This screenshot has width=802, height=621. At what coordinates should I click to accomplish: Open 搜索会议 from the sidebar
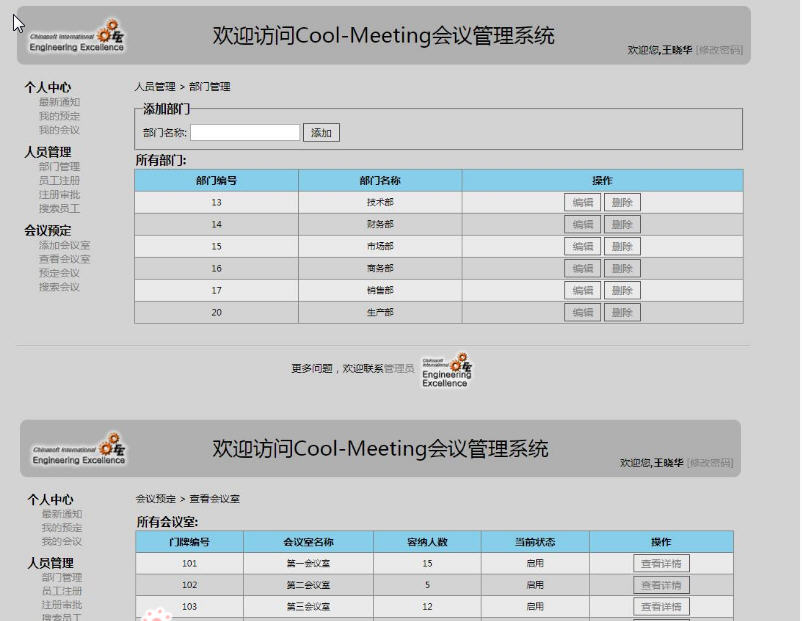pyautogui.click(x=59, y=287)
